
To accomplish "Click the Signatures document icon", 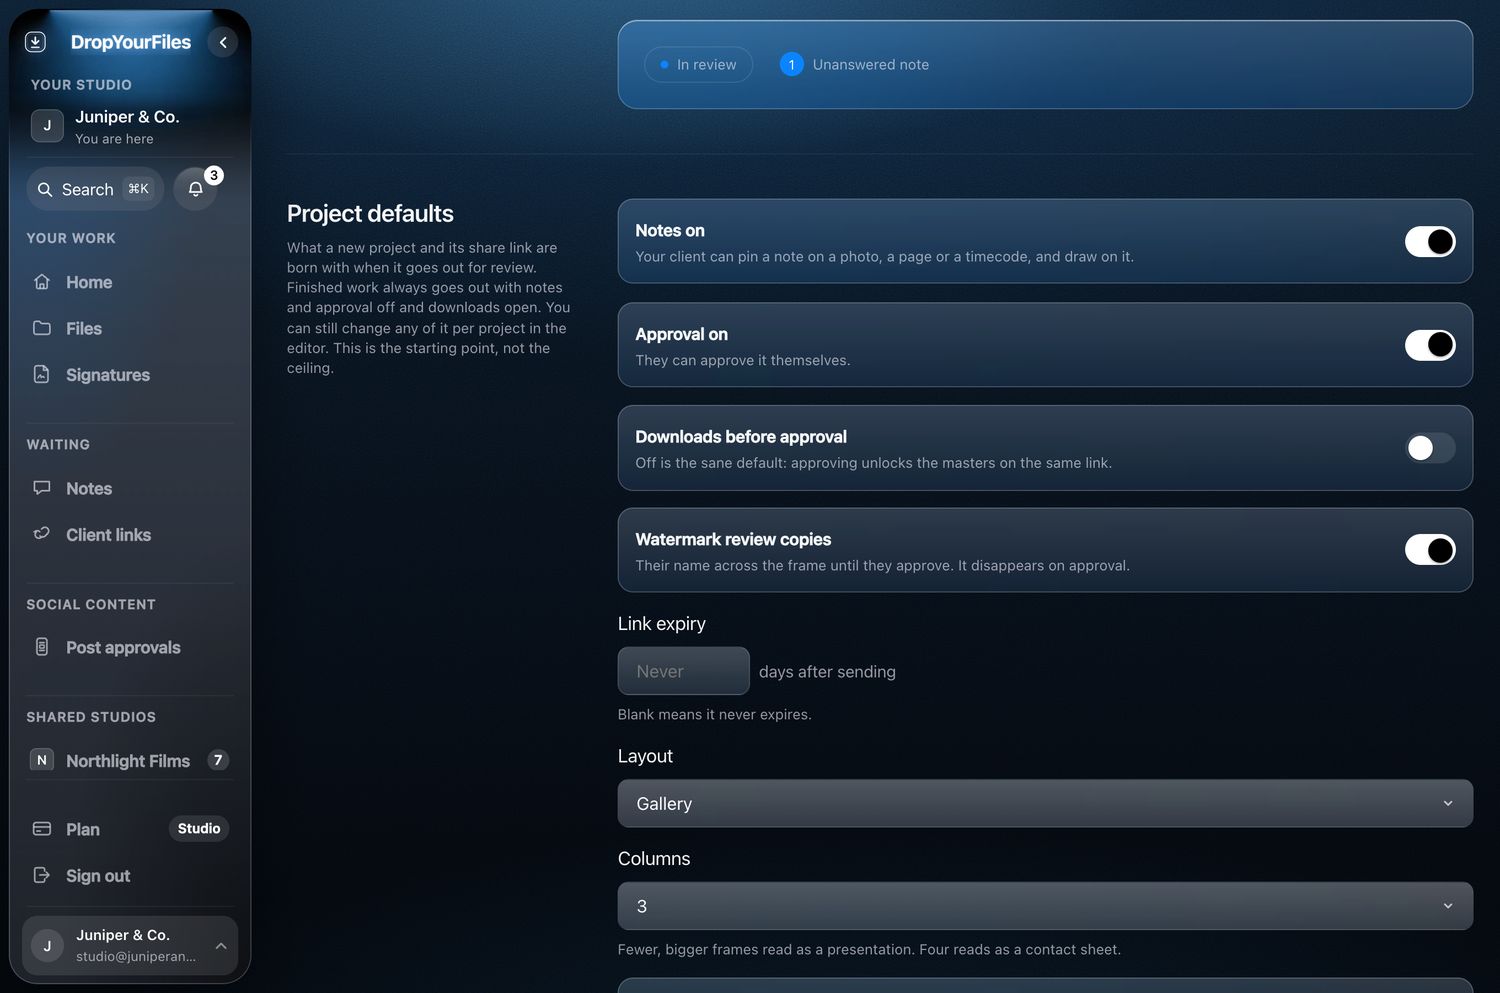I will point(42,374).
